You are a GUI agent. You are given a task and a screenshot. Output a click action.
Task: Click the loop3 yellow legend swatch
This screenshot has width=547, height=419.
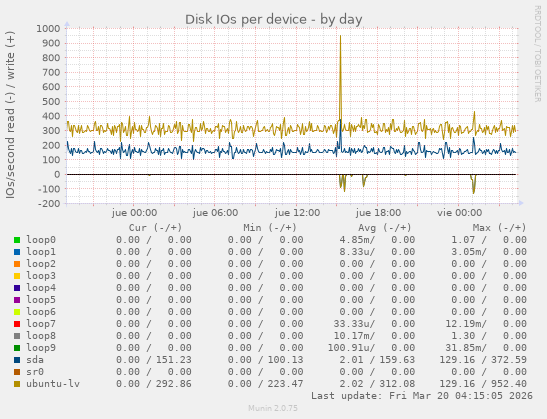[17, 276]
